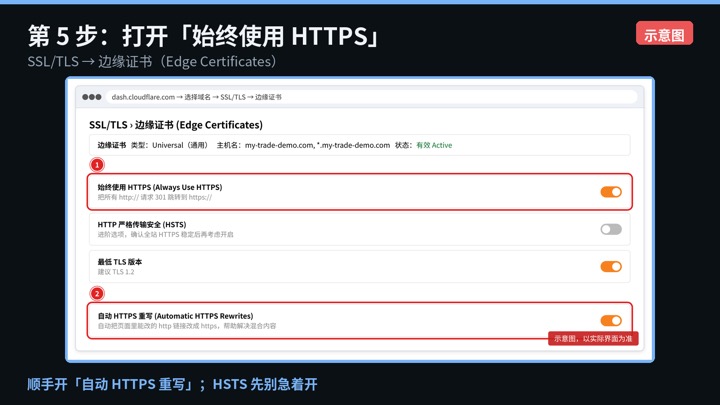Select the 始终使用 HTTPS (Always Use HTTPS) label
720x405 pixels.
[x=160, y=187]
